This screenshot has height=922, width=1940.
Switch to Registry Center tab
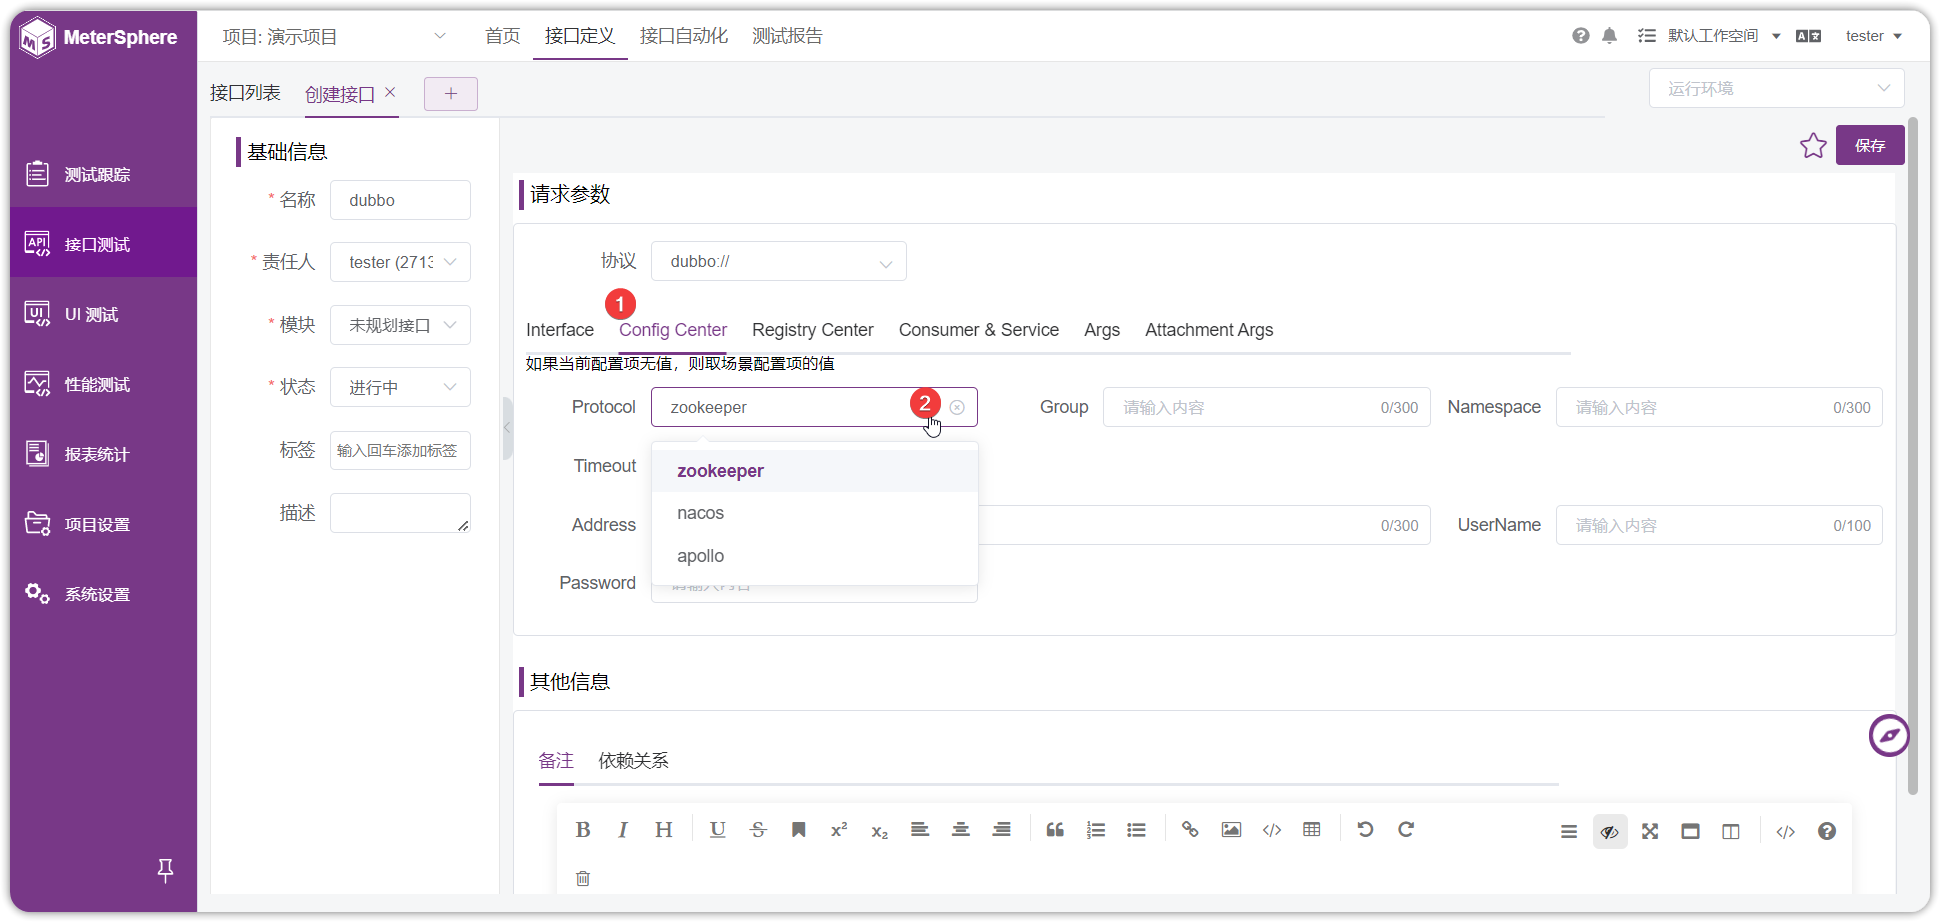pos(813,330)
